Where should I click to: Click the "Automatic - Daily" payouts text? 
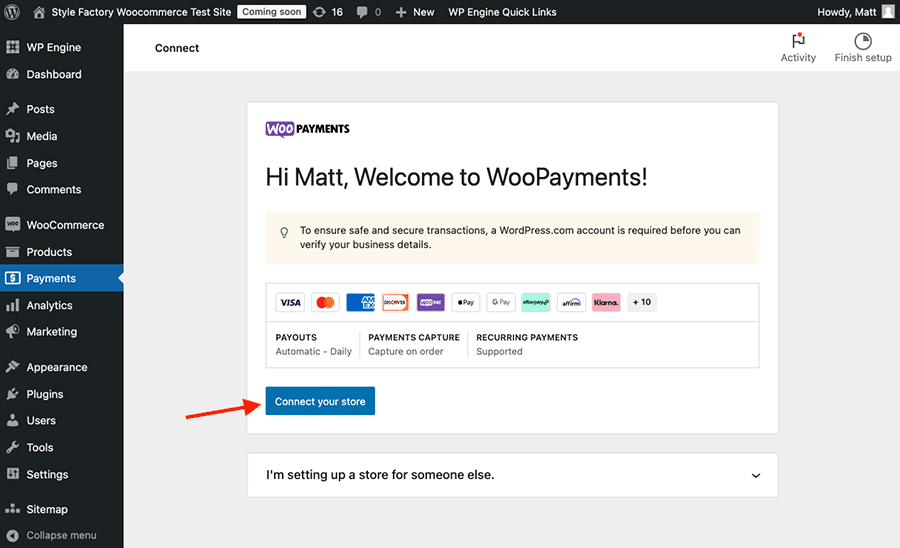tap(313, 351)
